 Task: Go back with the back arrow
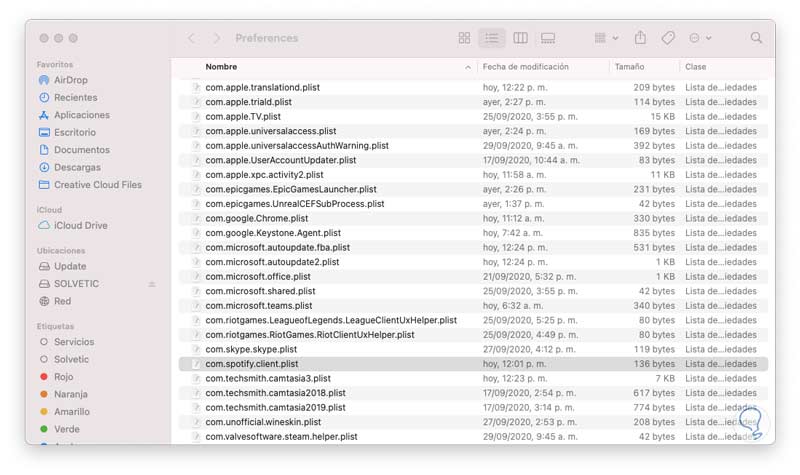(191, 38)
